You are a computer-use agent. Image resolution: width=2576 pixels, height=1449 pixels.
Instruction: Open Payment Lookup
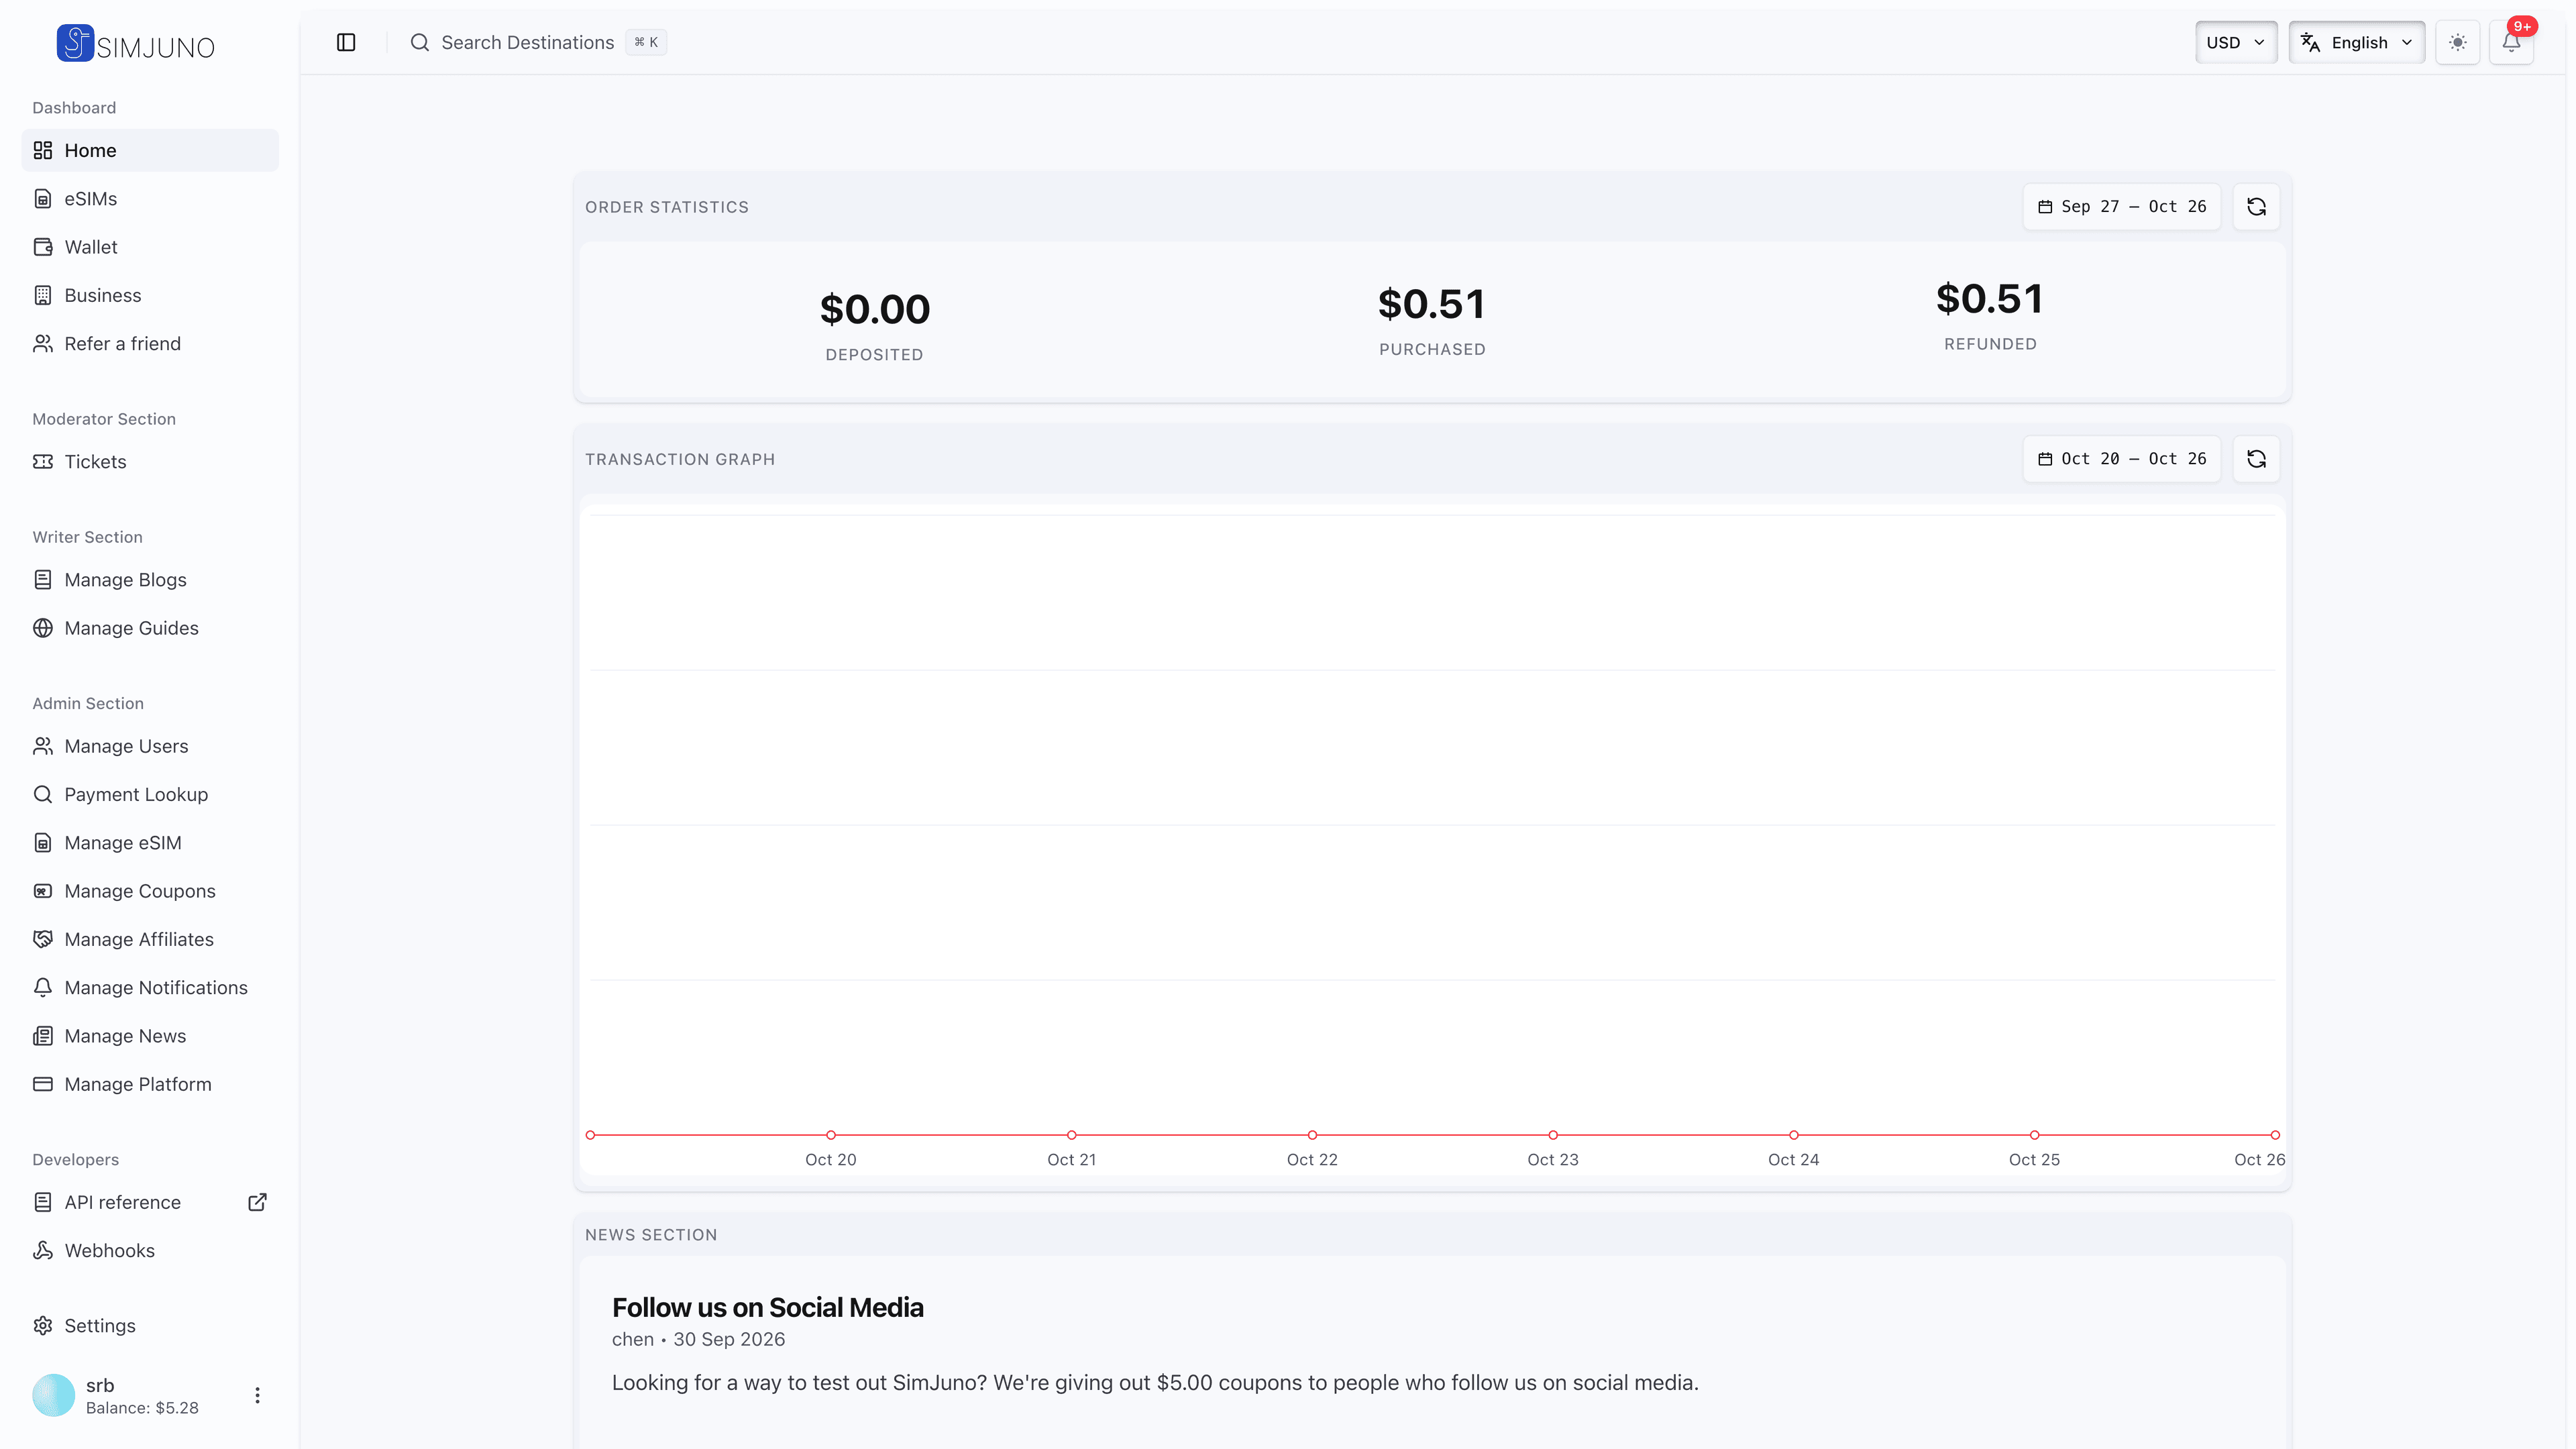(x=150, y=795)
